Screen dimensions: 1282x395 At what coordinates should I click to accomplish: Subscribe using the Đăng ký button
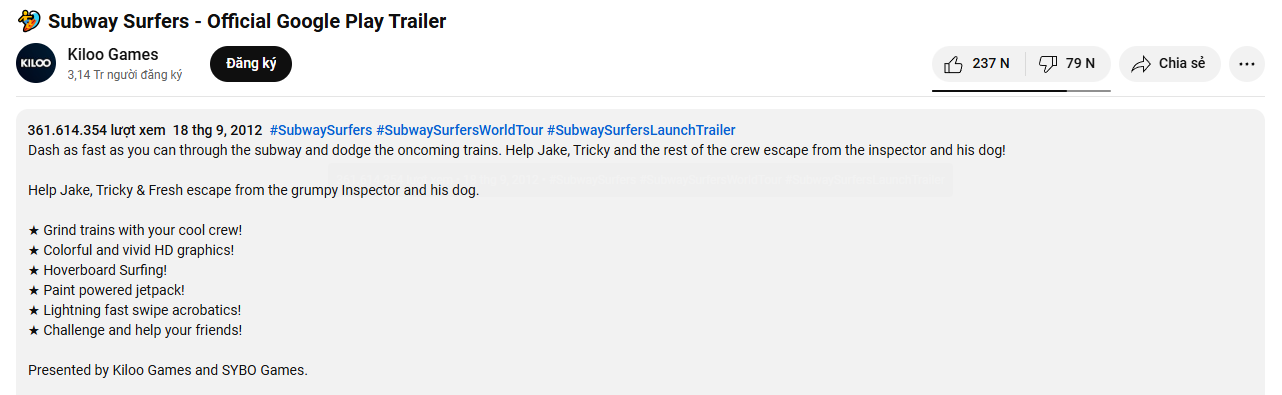(251, 64)
